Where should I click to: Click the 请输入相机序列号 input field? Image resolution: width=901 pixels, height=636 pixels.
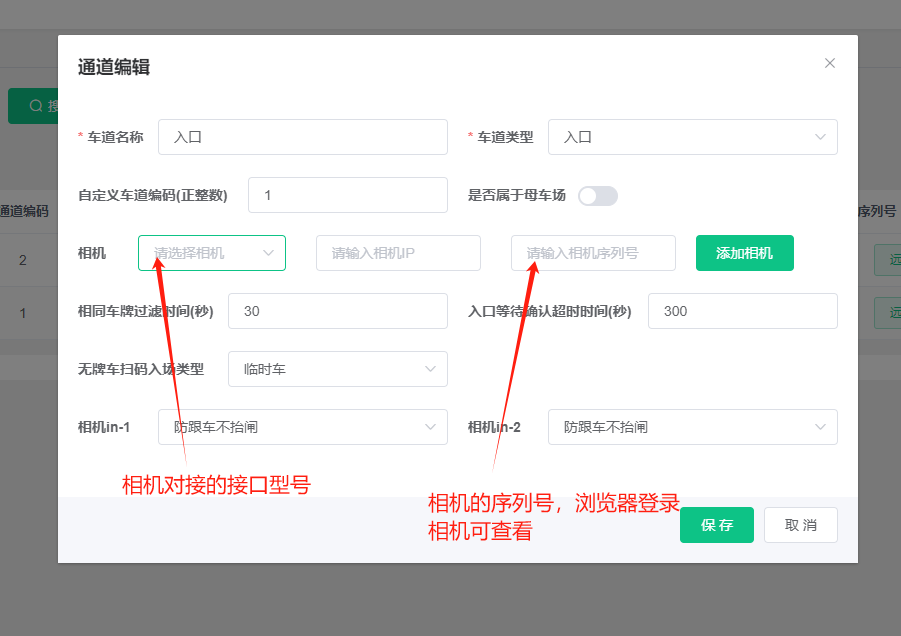[x=593, y=253]
